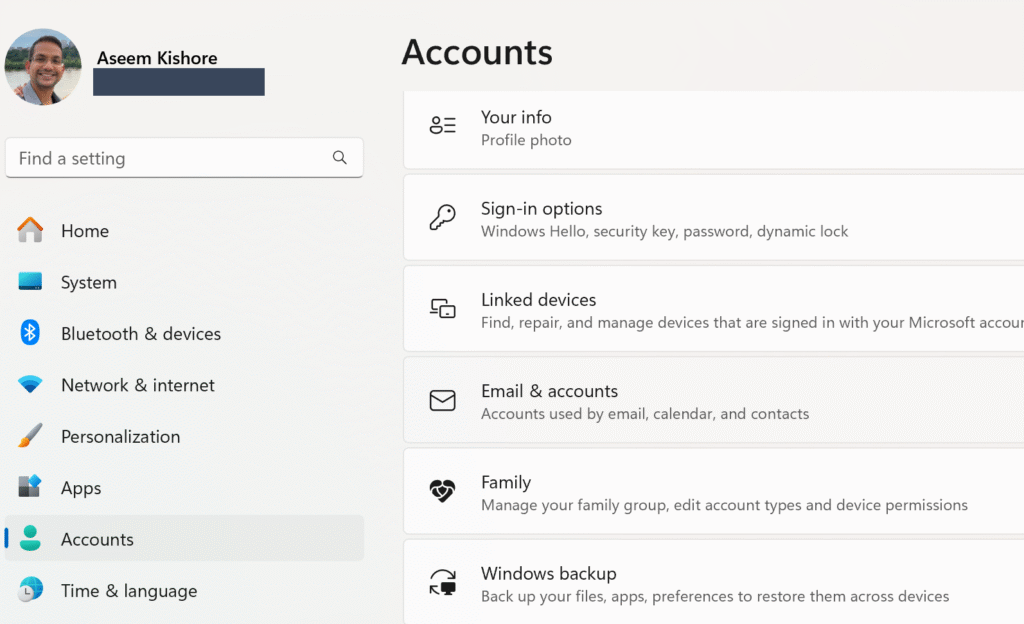This screenshot has width=1024, height=624.
Task: Go to the Home label in the sidebar
Action: [x=85, y=231]
